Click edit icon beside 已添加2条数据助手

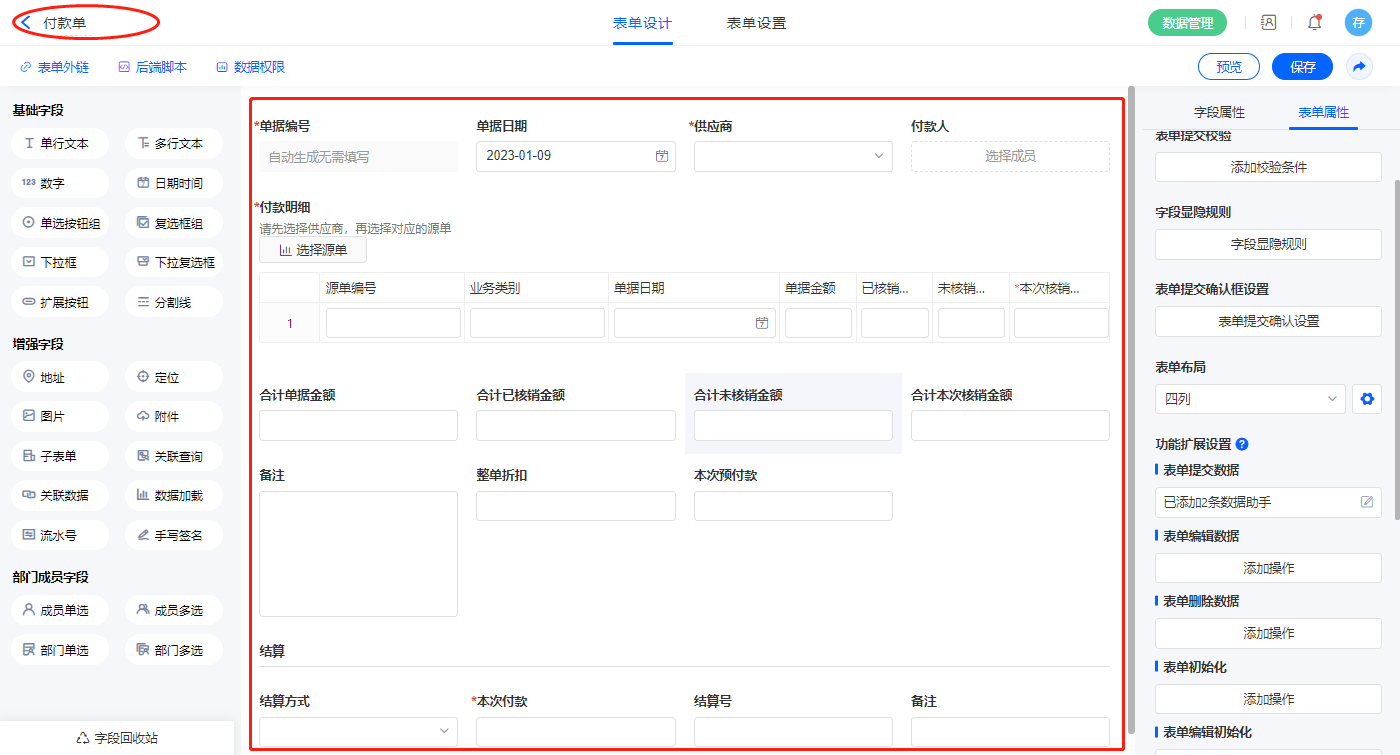click(1366, 502)
